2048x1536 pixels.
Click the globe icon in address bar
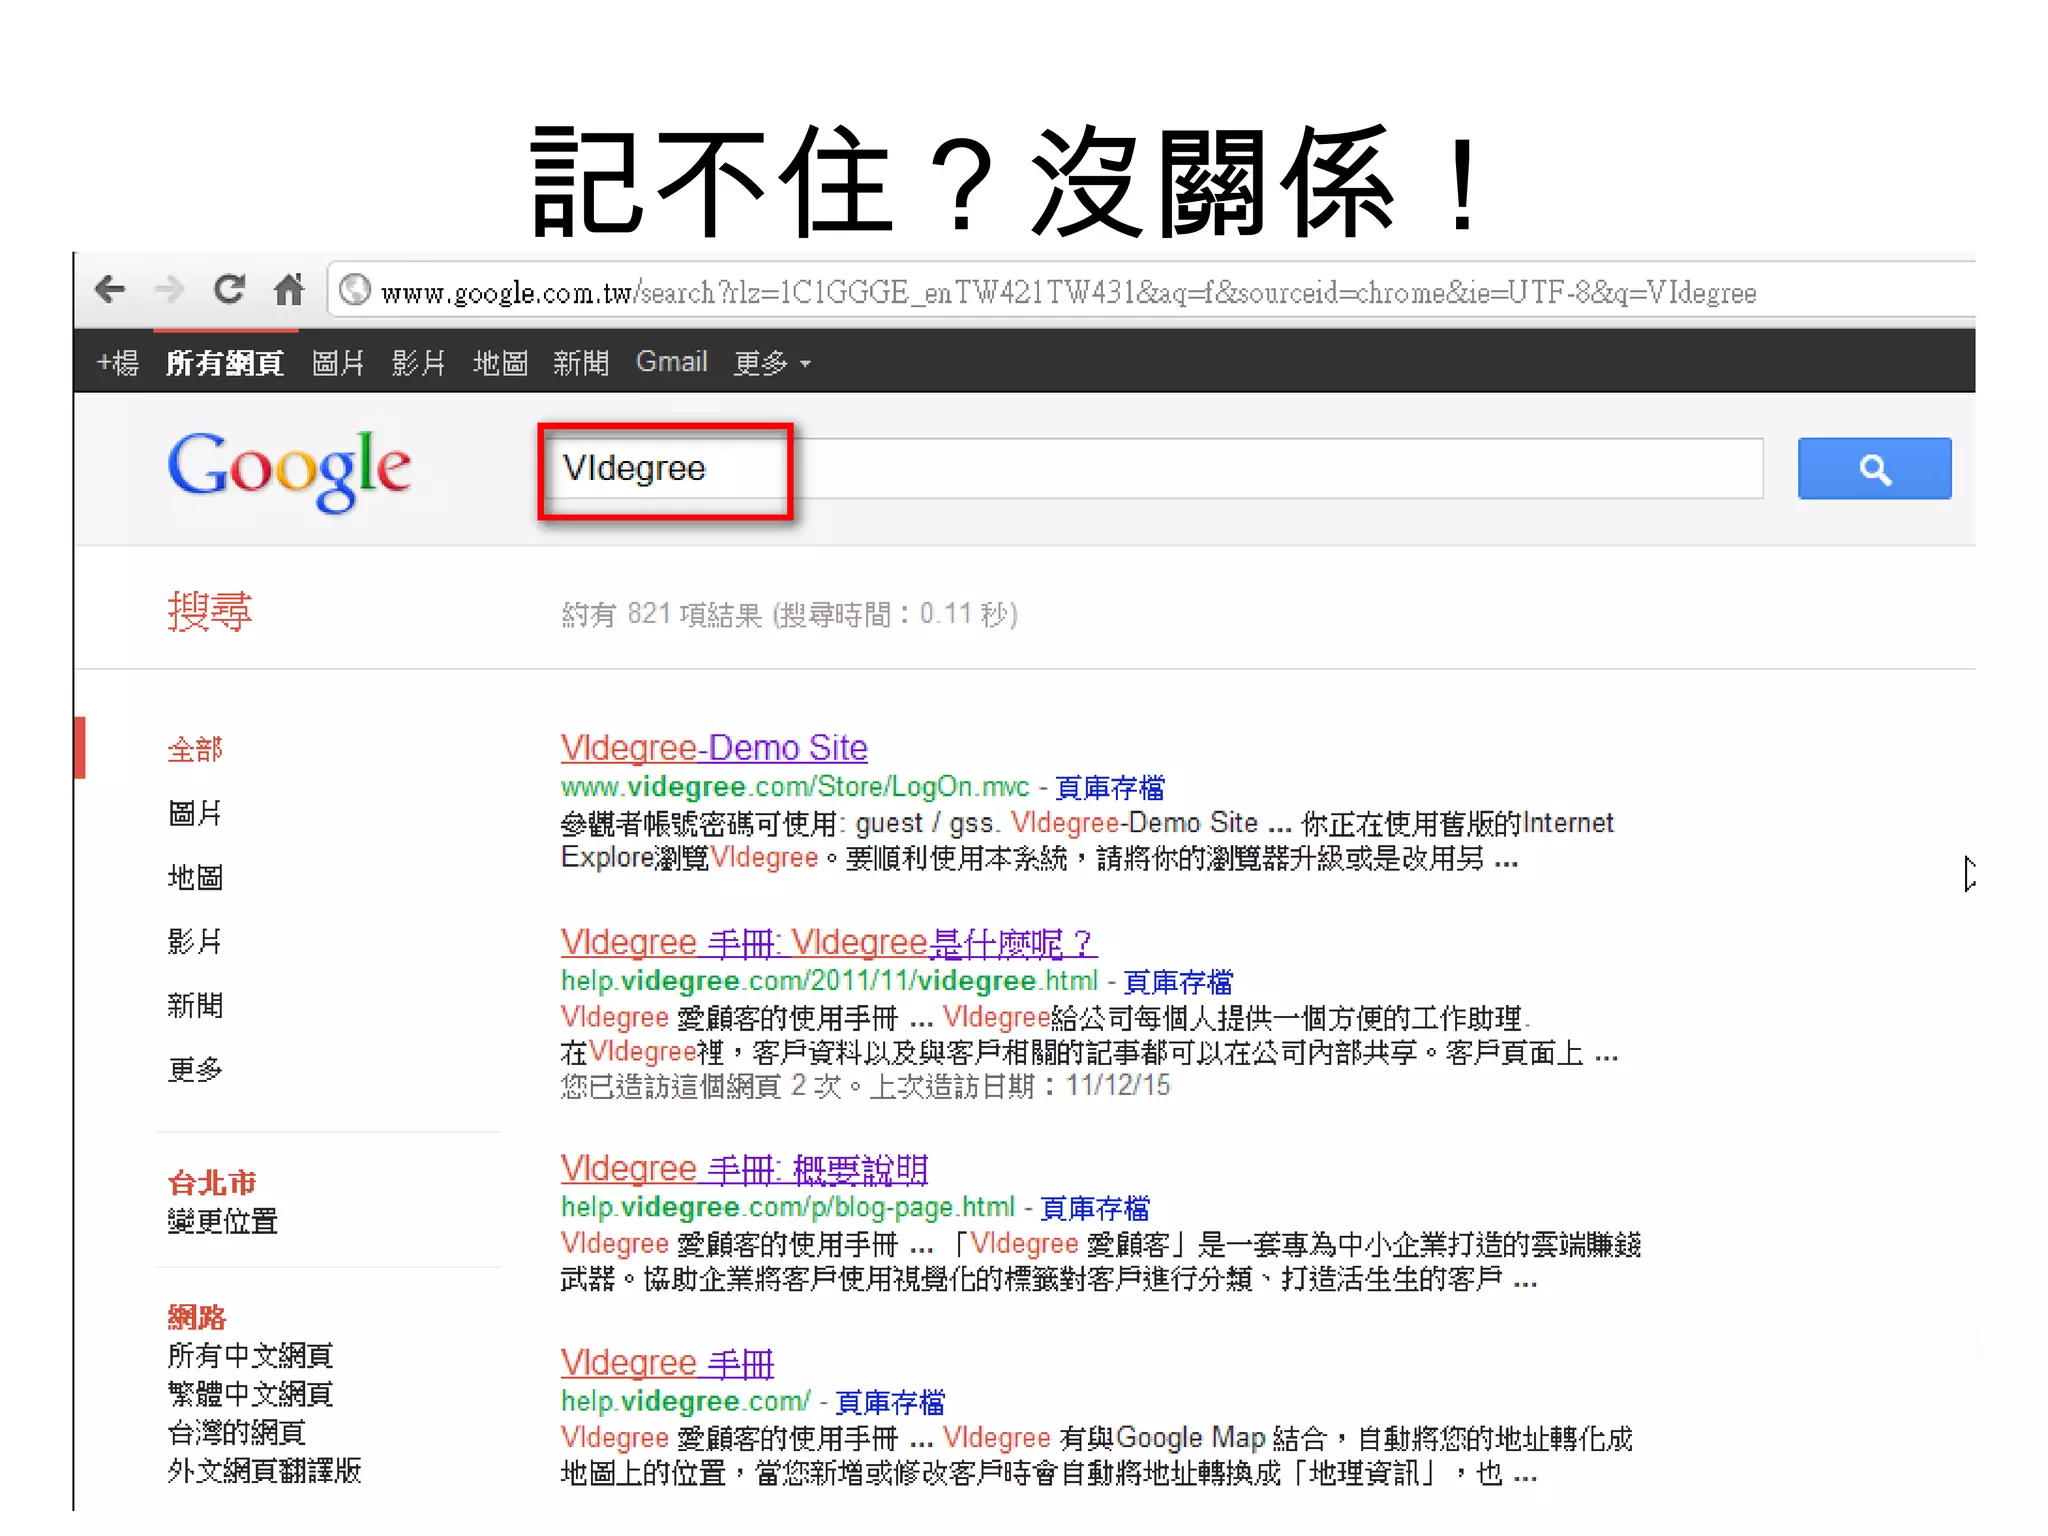click(x=354, y=291)
